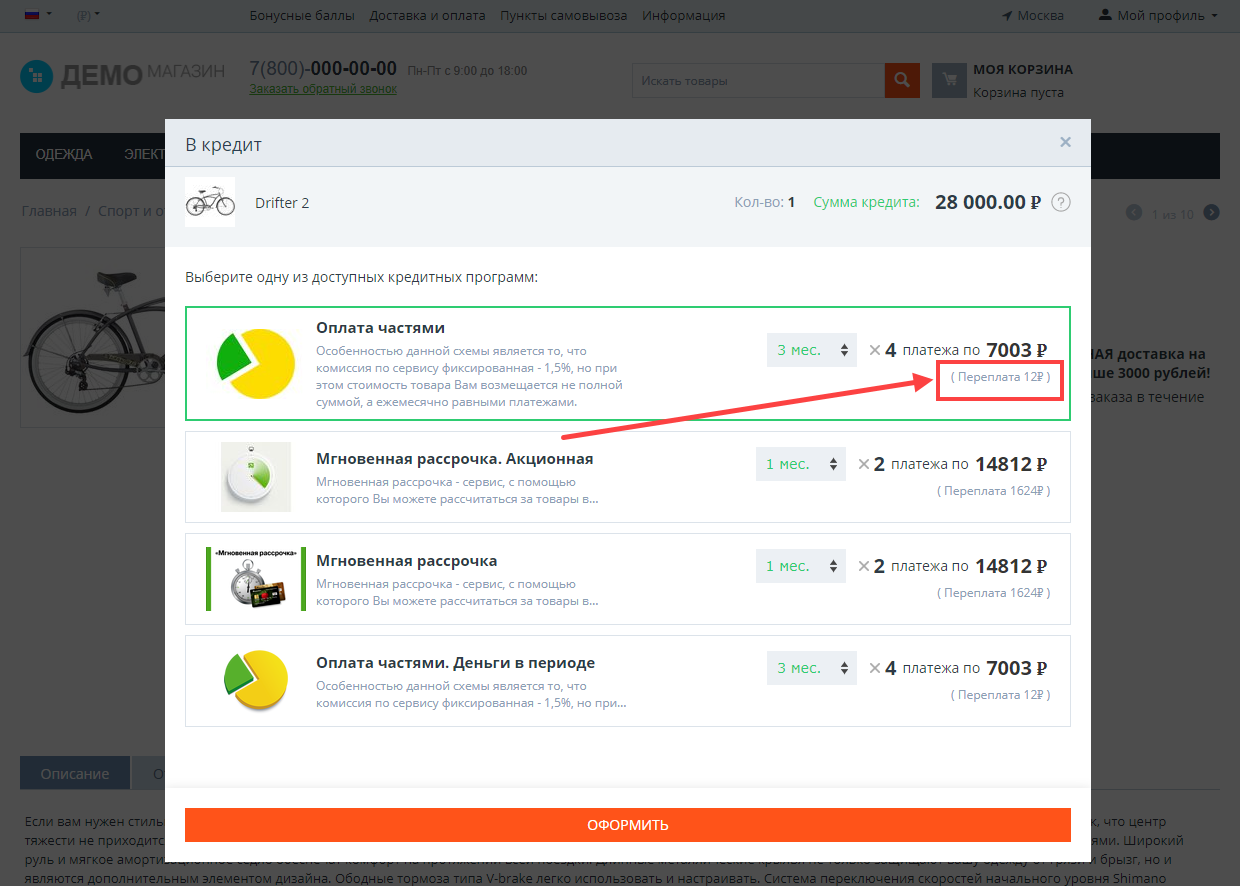Image resolution: width=1240 pixels, height=886 pixels.
Task: Open the ОДЕЖДА menu category
Action: [64, 154]
